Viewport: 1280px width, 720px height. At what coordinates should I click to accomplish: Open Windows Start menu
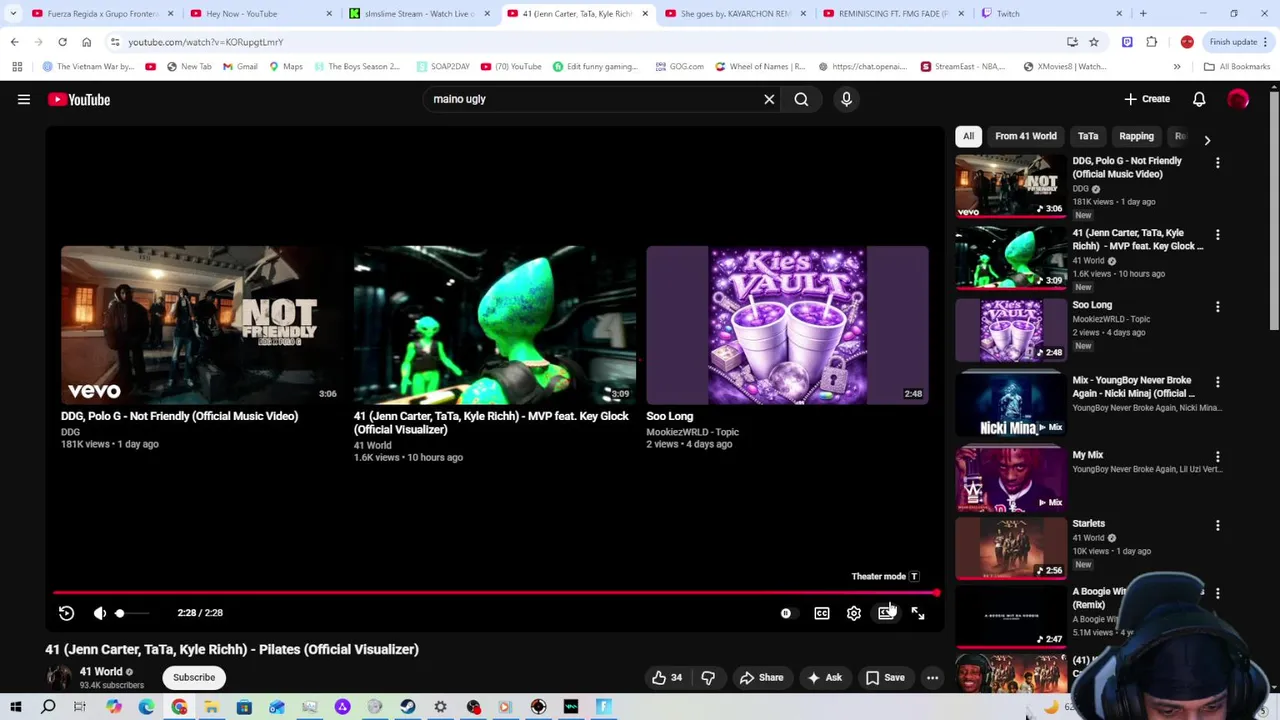16,707
